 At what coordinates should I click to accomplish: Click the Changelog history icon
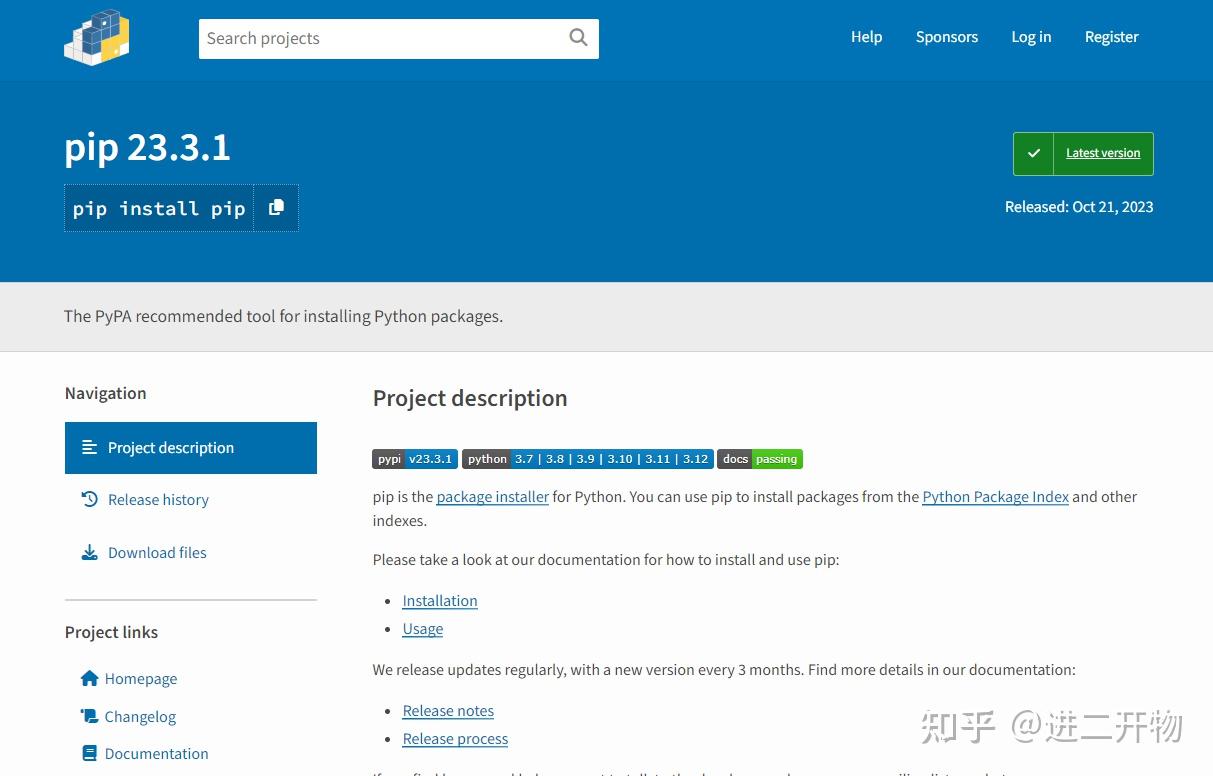click(89, 716)
